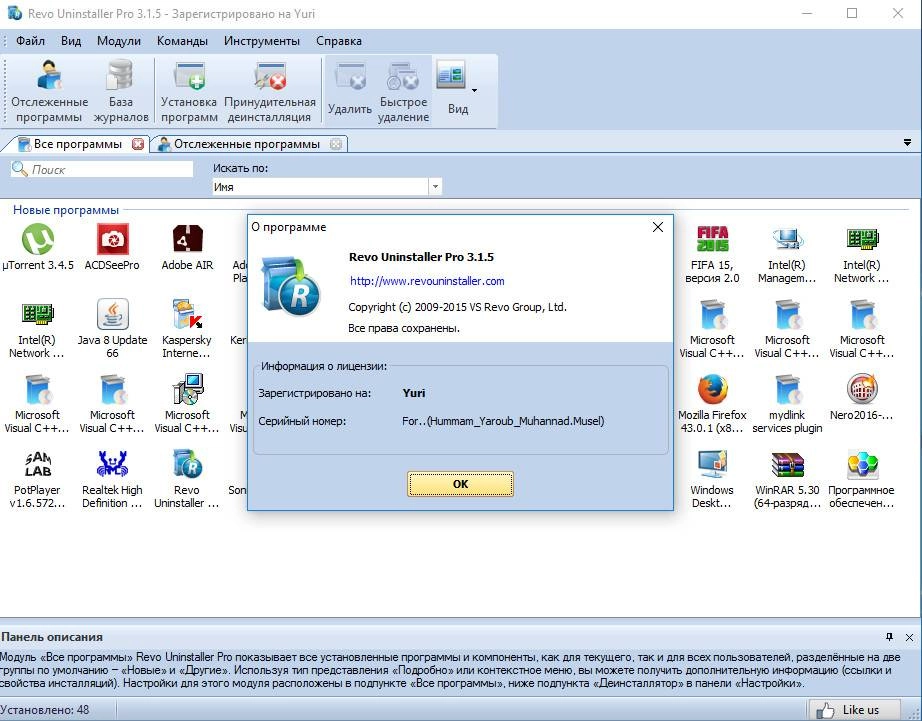Pin the Панель описания panel
The width and height of the screenshot is (922, 721).
point(889,637)
